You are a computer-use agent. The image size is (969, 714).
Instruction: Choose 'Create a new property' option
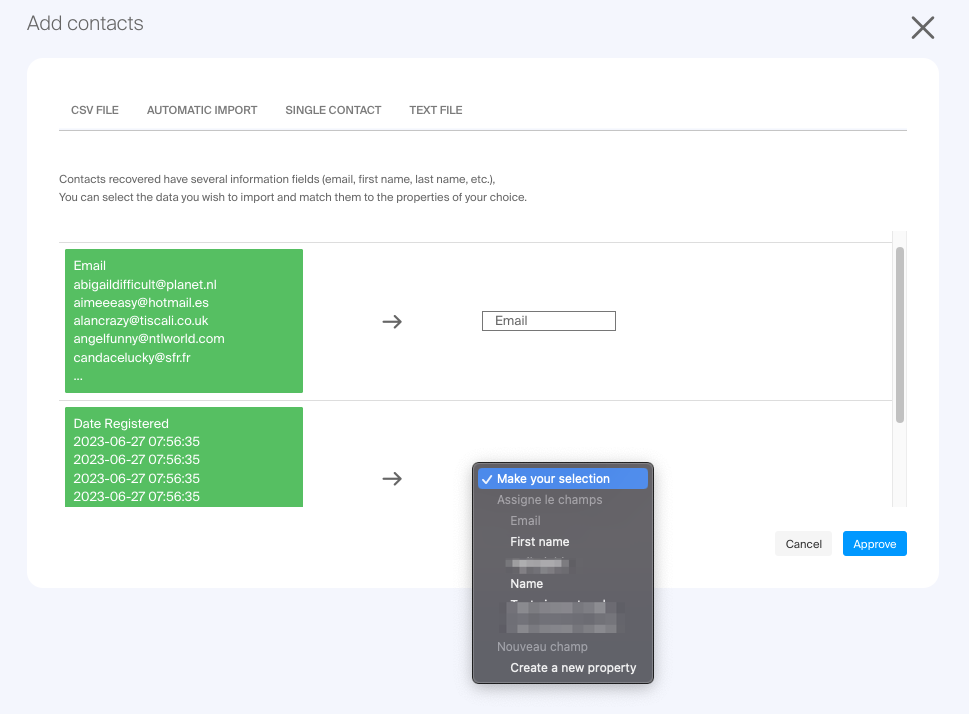point(573,668)
